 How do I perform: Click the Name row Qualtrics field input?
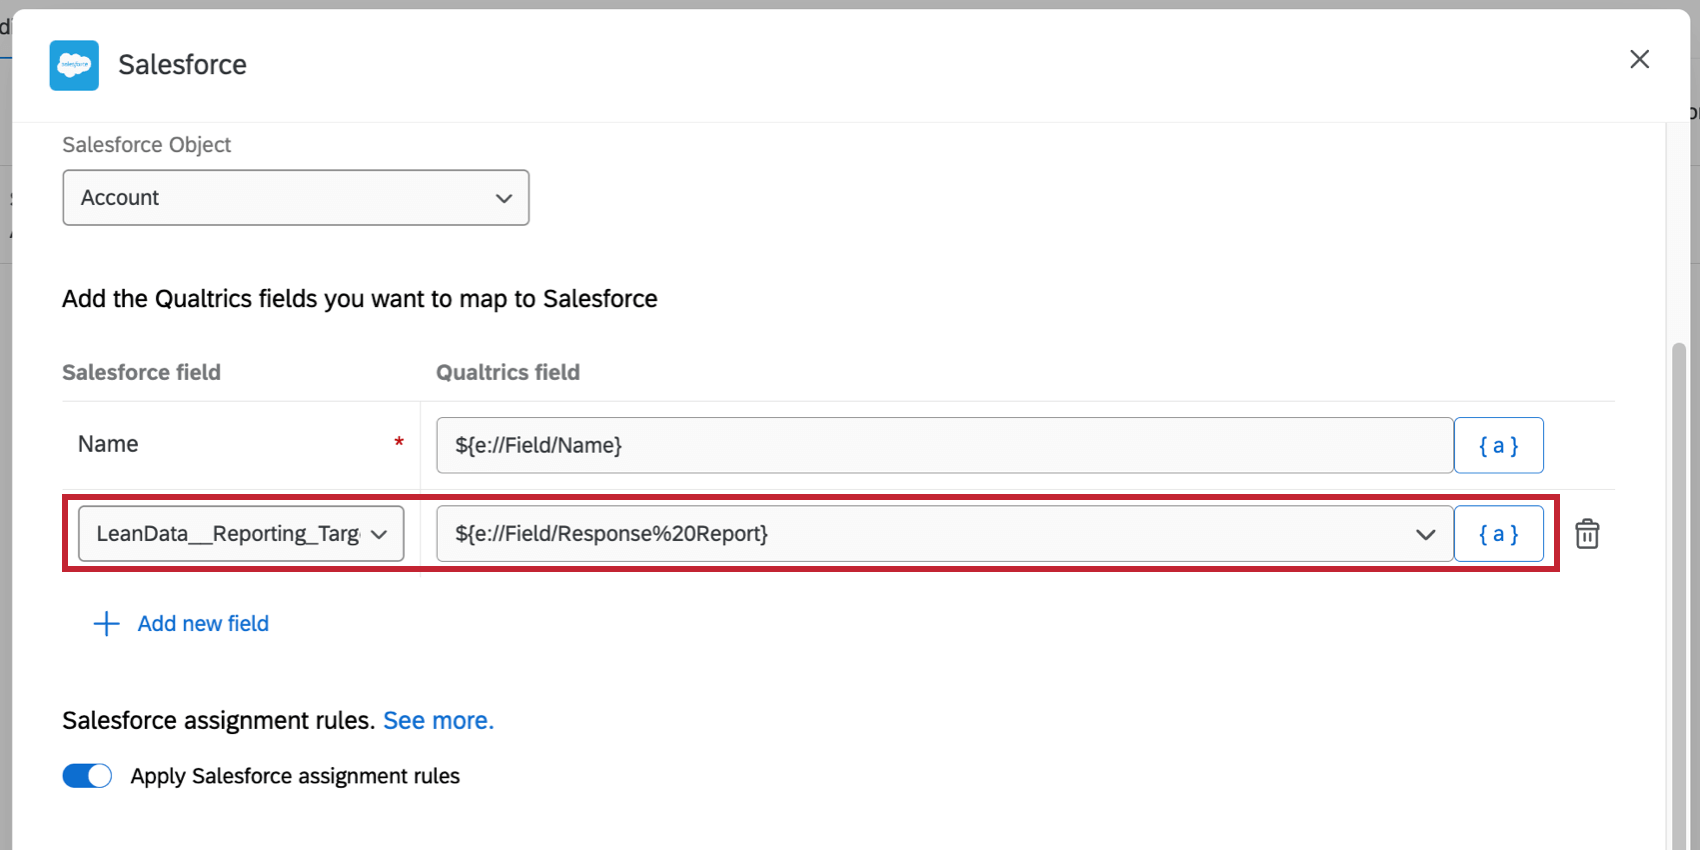944,445
